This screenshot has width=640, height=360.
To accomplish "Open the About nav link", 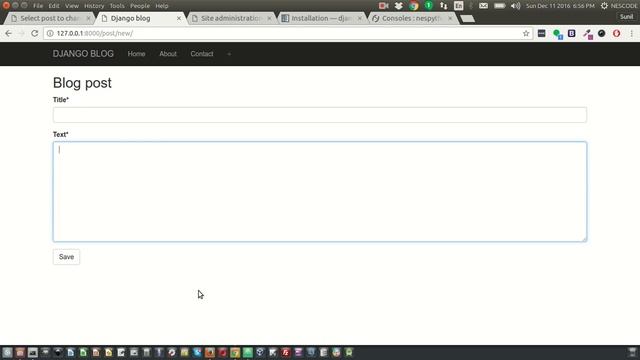I will click(x=168, y=54).
